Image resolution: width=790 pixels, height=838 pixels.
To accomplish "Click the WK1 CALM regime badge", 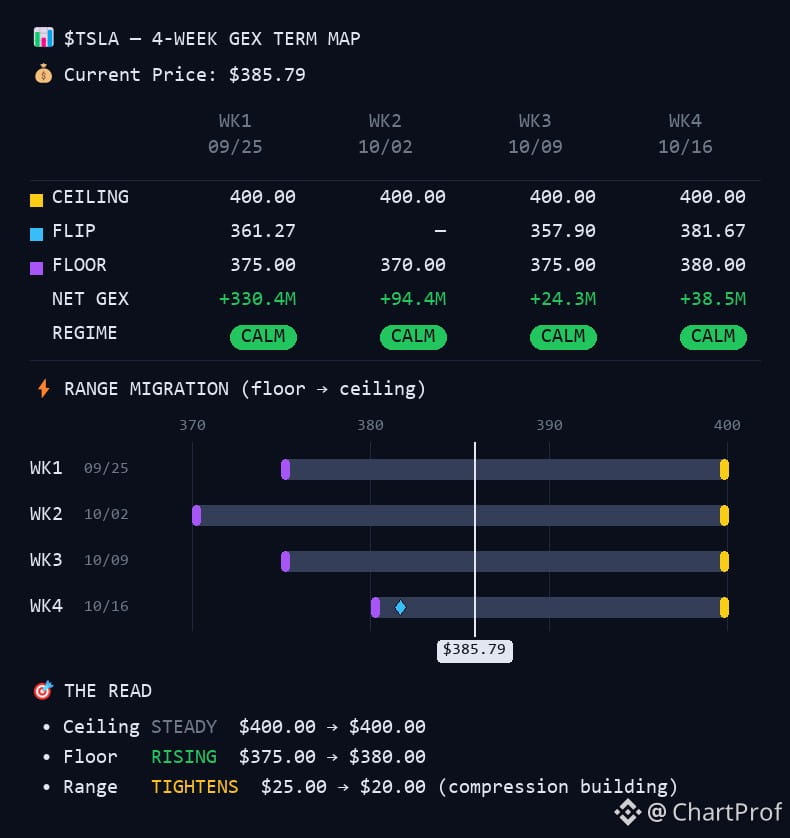I will pyautogui.click(x=263, y=337).
